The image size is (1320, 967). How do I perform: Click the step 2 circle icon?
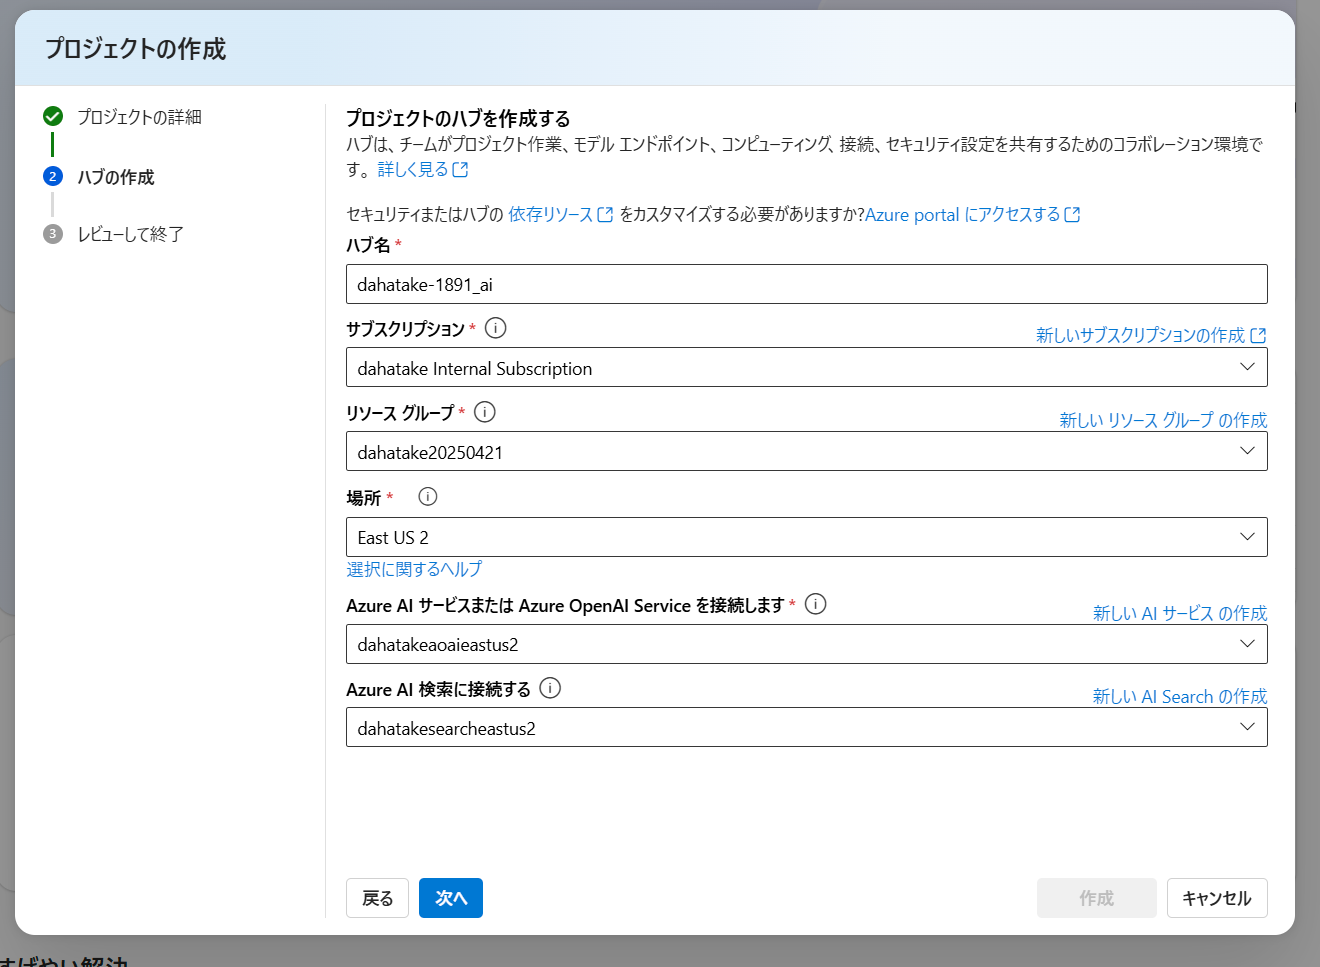(53, 176)
